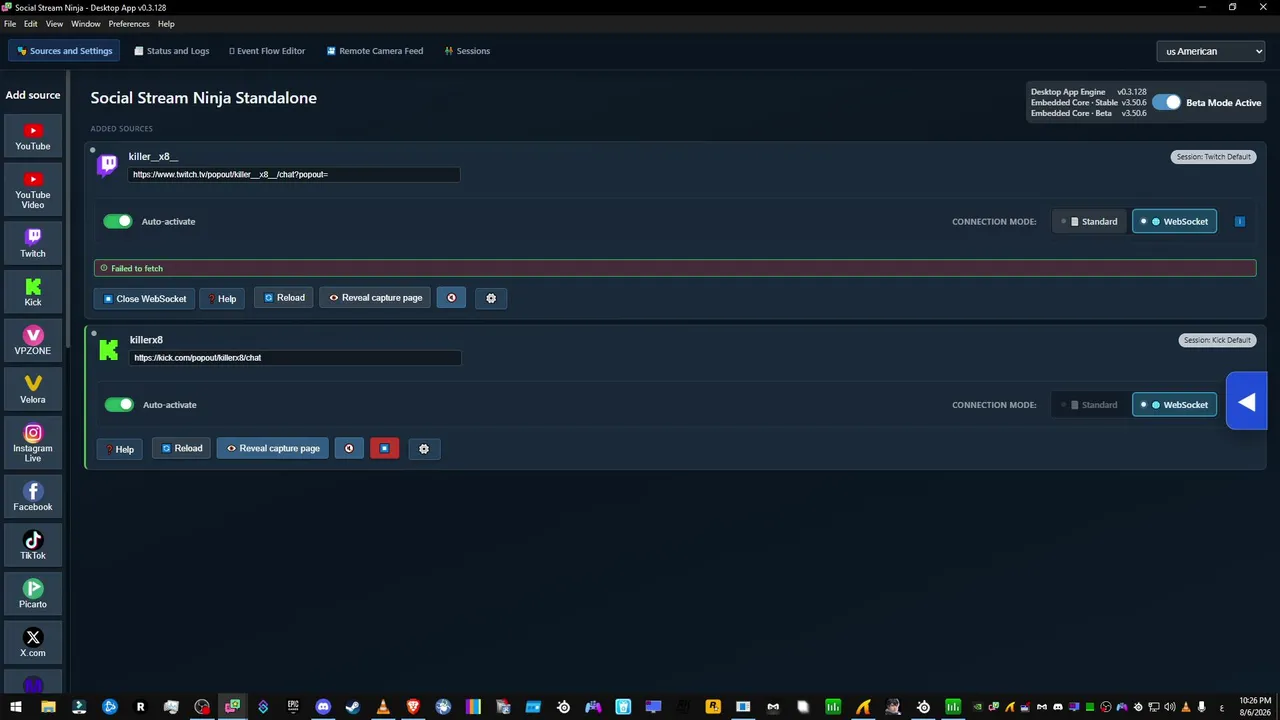1280x720 pixels.
Task: Reveal capture page for Twitch source
Action: pyautogui.click(x=375, y=298)
